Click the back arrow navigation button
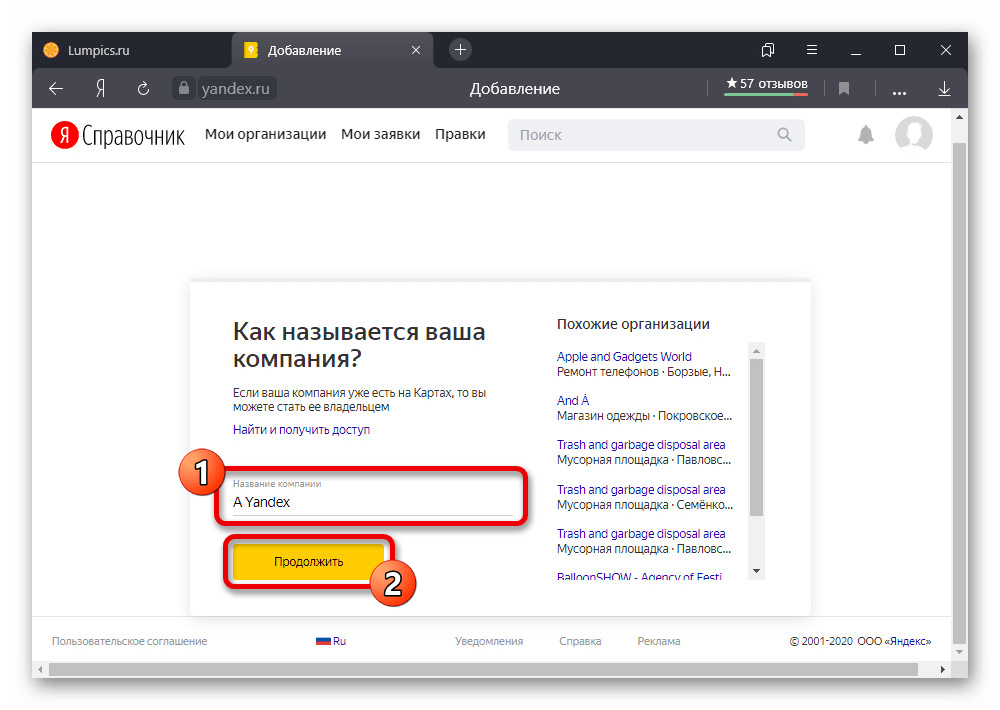This screenshot has height=710, width=1000. point(56,88)
